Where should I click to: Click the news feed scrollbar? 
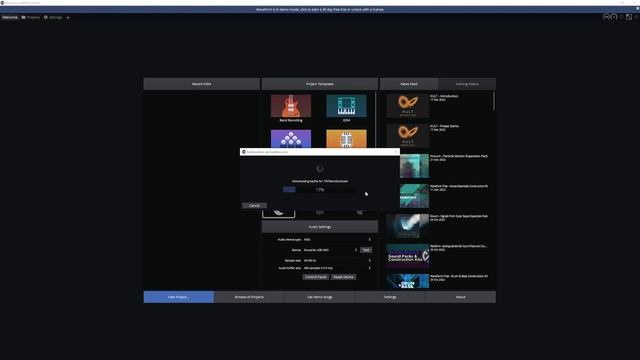494,101
